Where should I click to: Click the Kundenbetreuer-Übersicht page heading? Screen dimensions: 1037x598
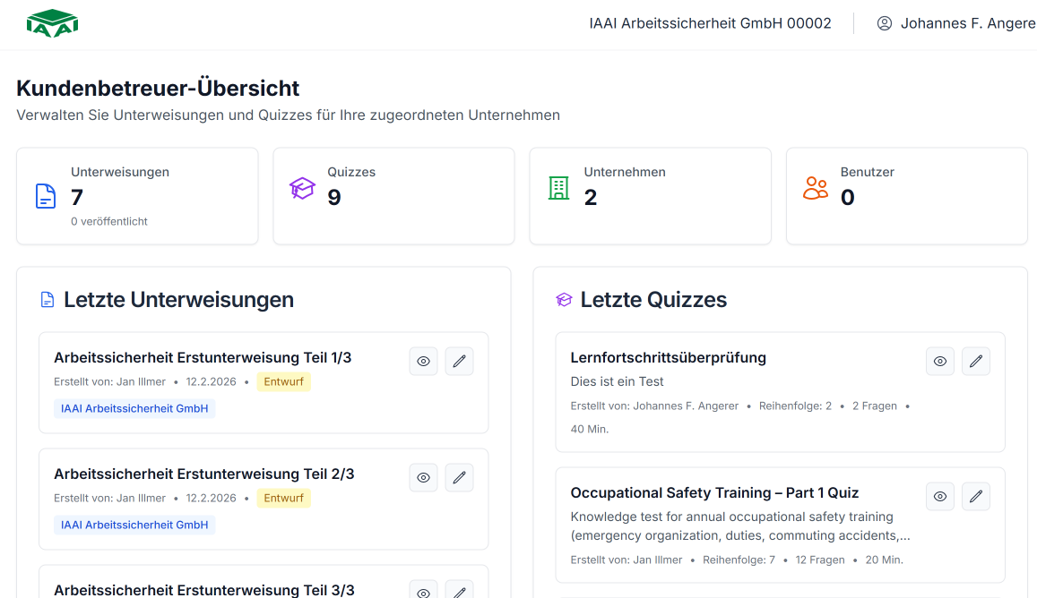pyautogui.click(x=158, y=88)
